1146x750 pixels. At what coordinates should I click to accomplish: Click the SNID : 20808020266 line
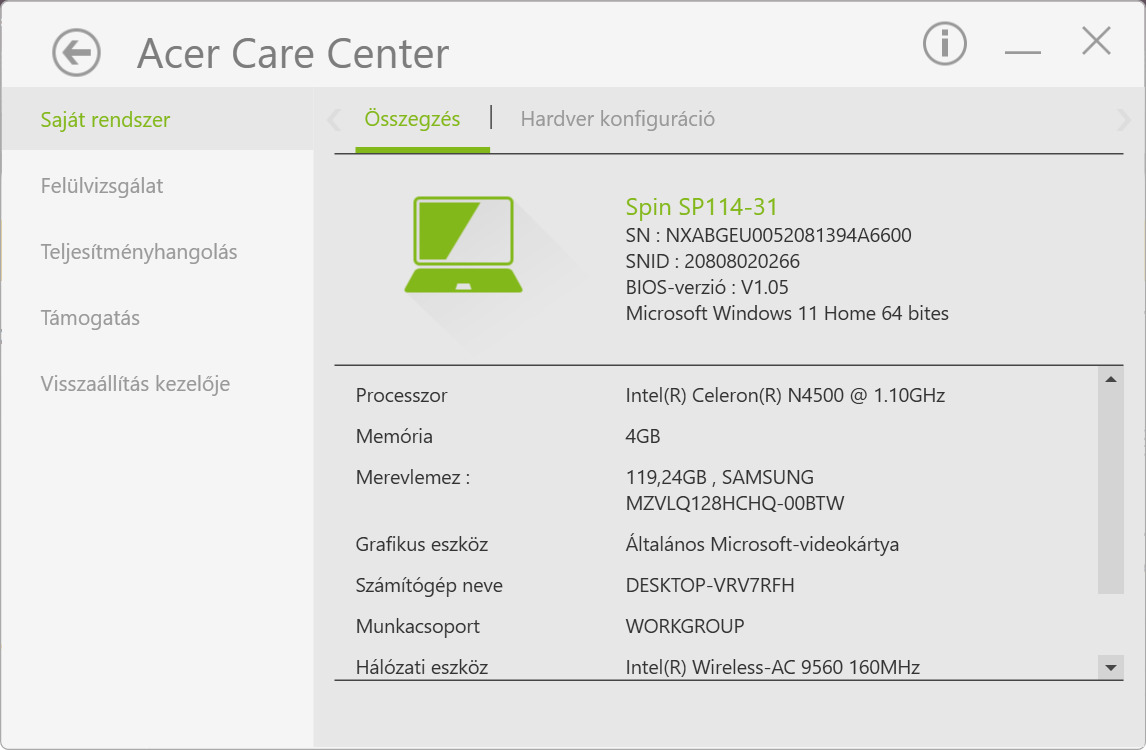[713, 262]
